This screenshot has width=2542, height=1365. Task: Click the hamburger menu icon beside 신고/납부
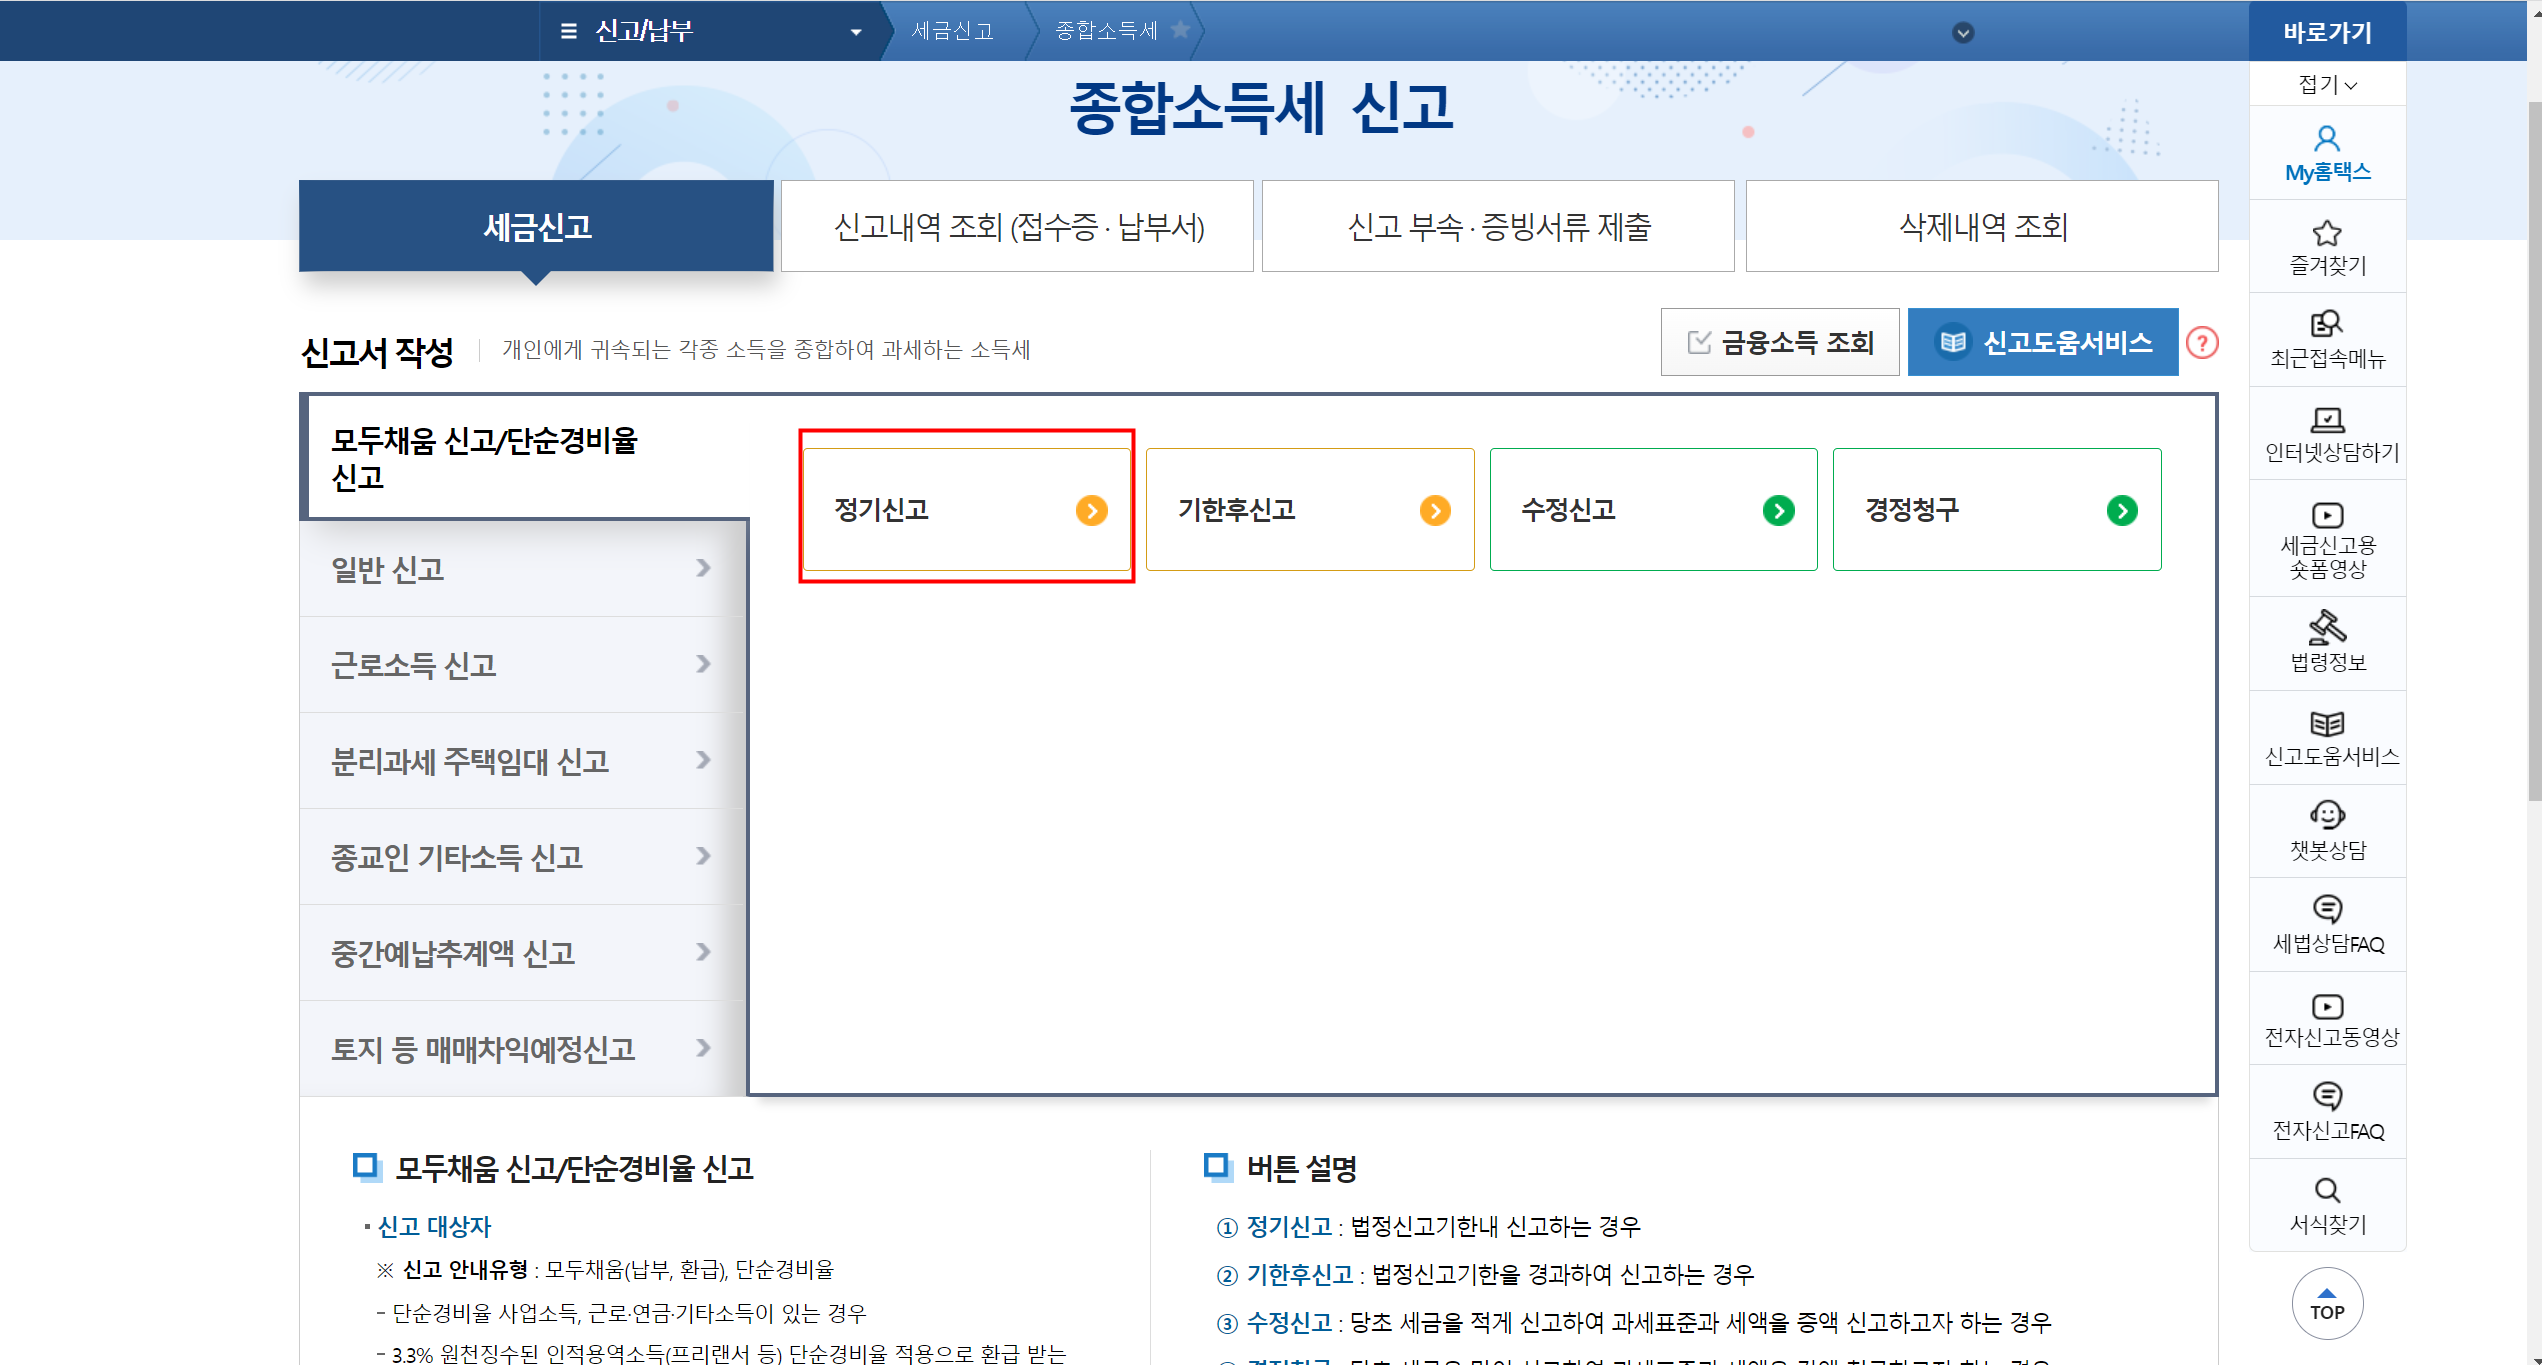pyautogui.click(x=569, y=31)
